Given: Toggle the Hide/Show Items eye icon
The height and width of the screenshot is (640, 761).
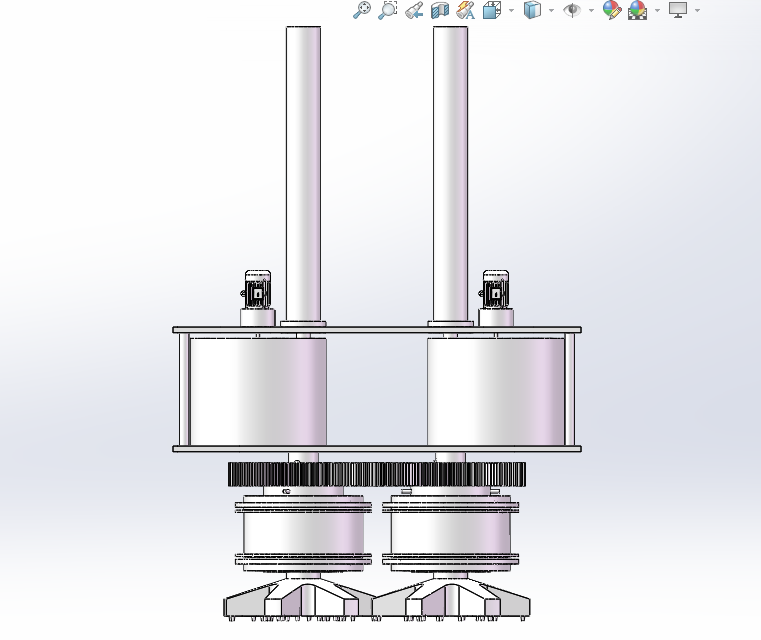Looking at the screenshot, I should point(572,10).
